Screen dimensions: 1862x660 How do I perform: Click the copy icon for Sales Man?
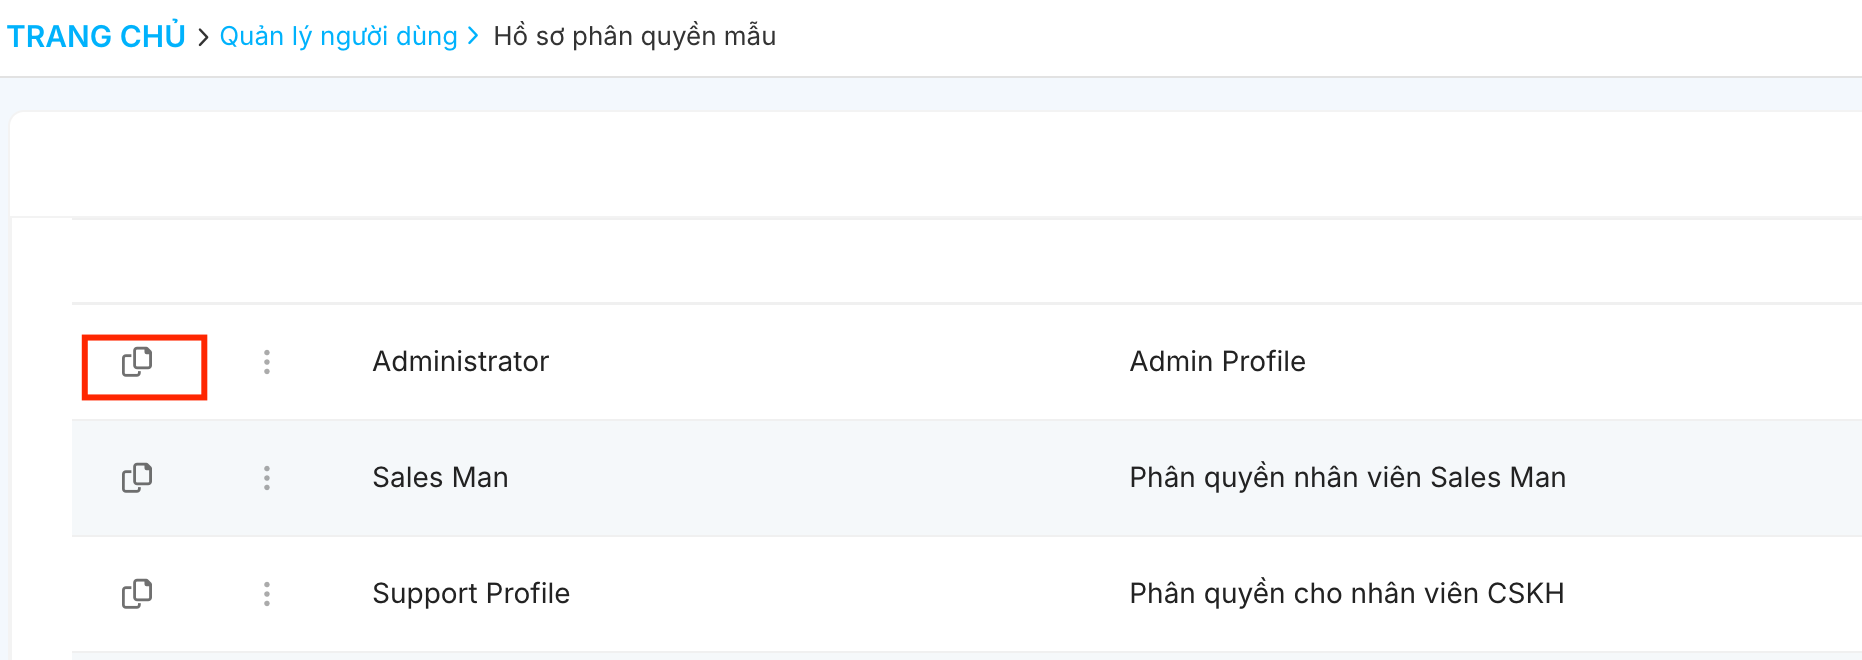pyautogui.click(x=137, y=478)
